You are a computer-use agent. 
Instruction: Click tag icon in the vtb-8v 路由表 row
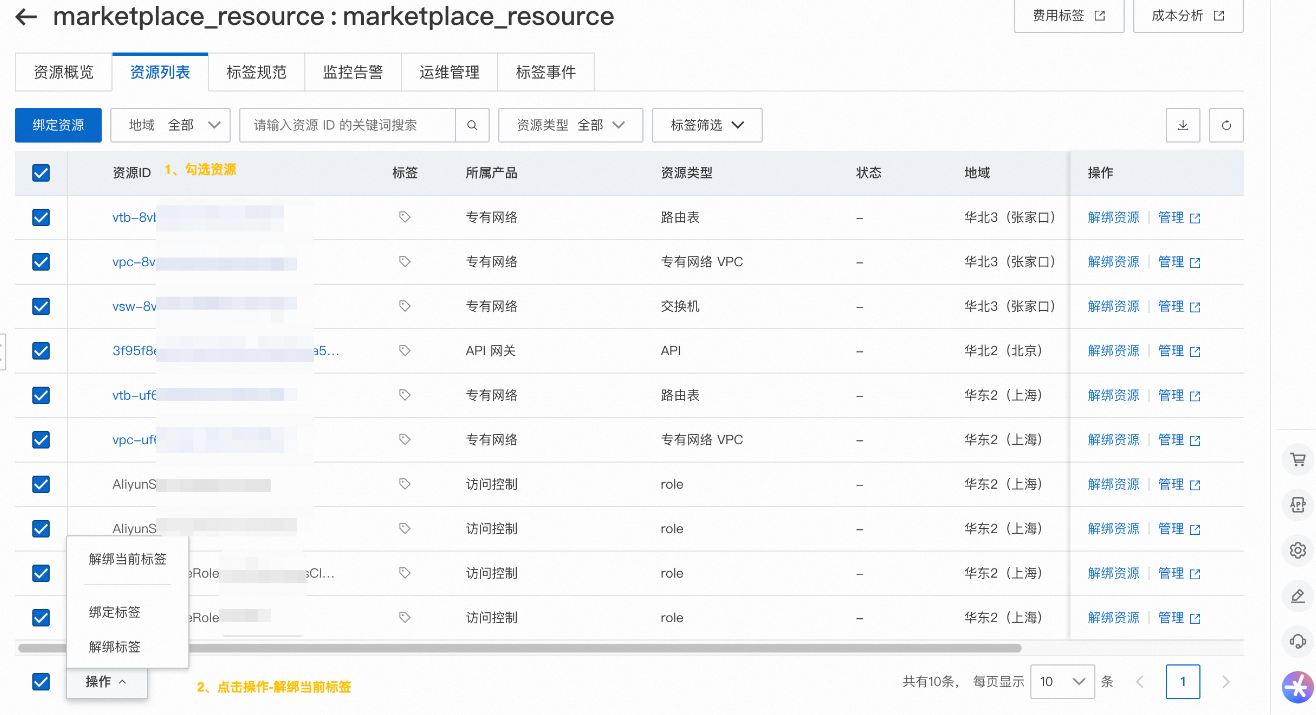point(405,217)
